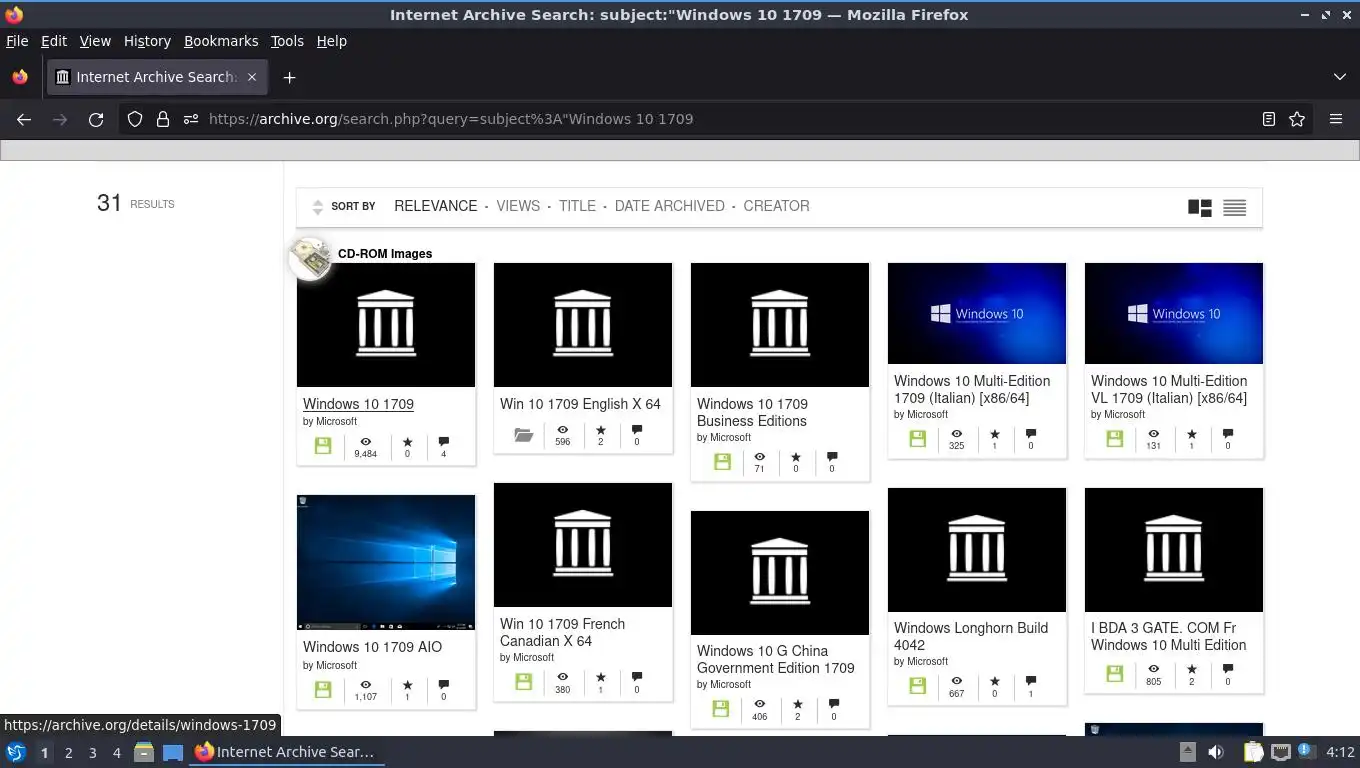Image resolution: width=1360 pixels, height=768 pixels.
Task: Open the History menu
Action: (147, 41)
